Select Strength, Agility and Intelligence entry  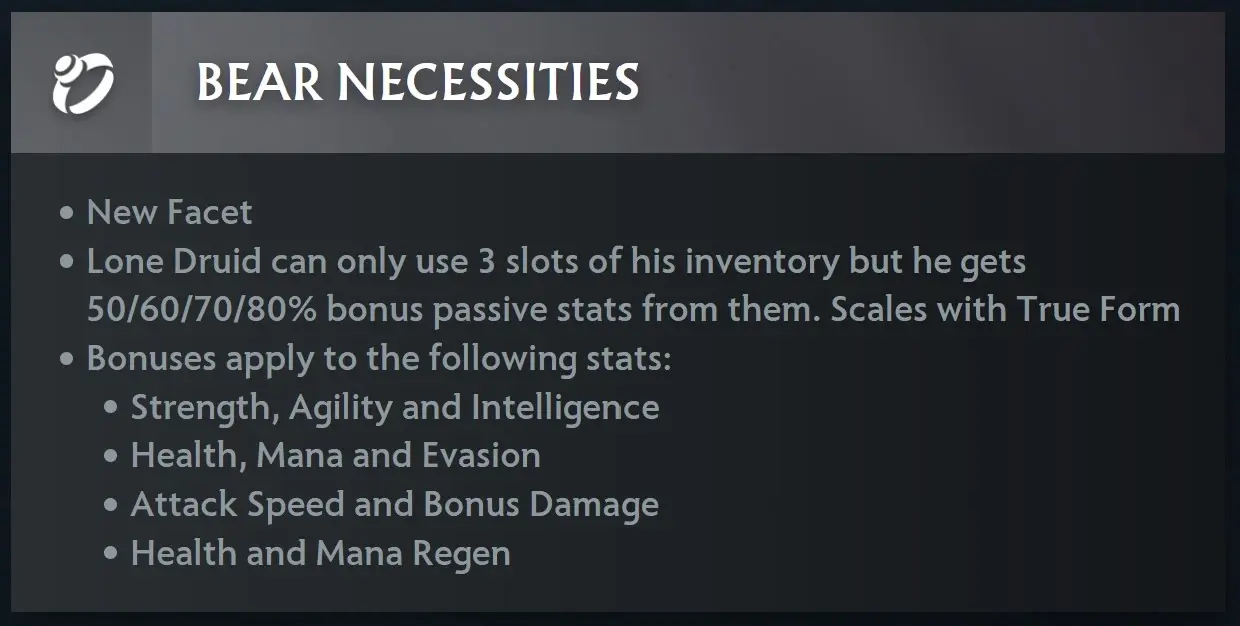coord(395,407)
